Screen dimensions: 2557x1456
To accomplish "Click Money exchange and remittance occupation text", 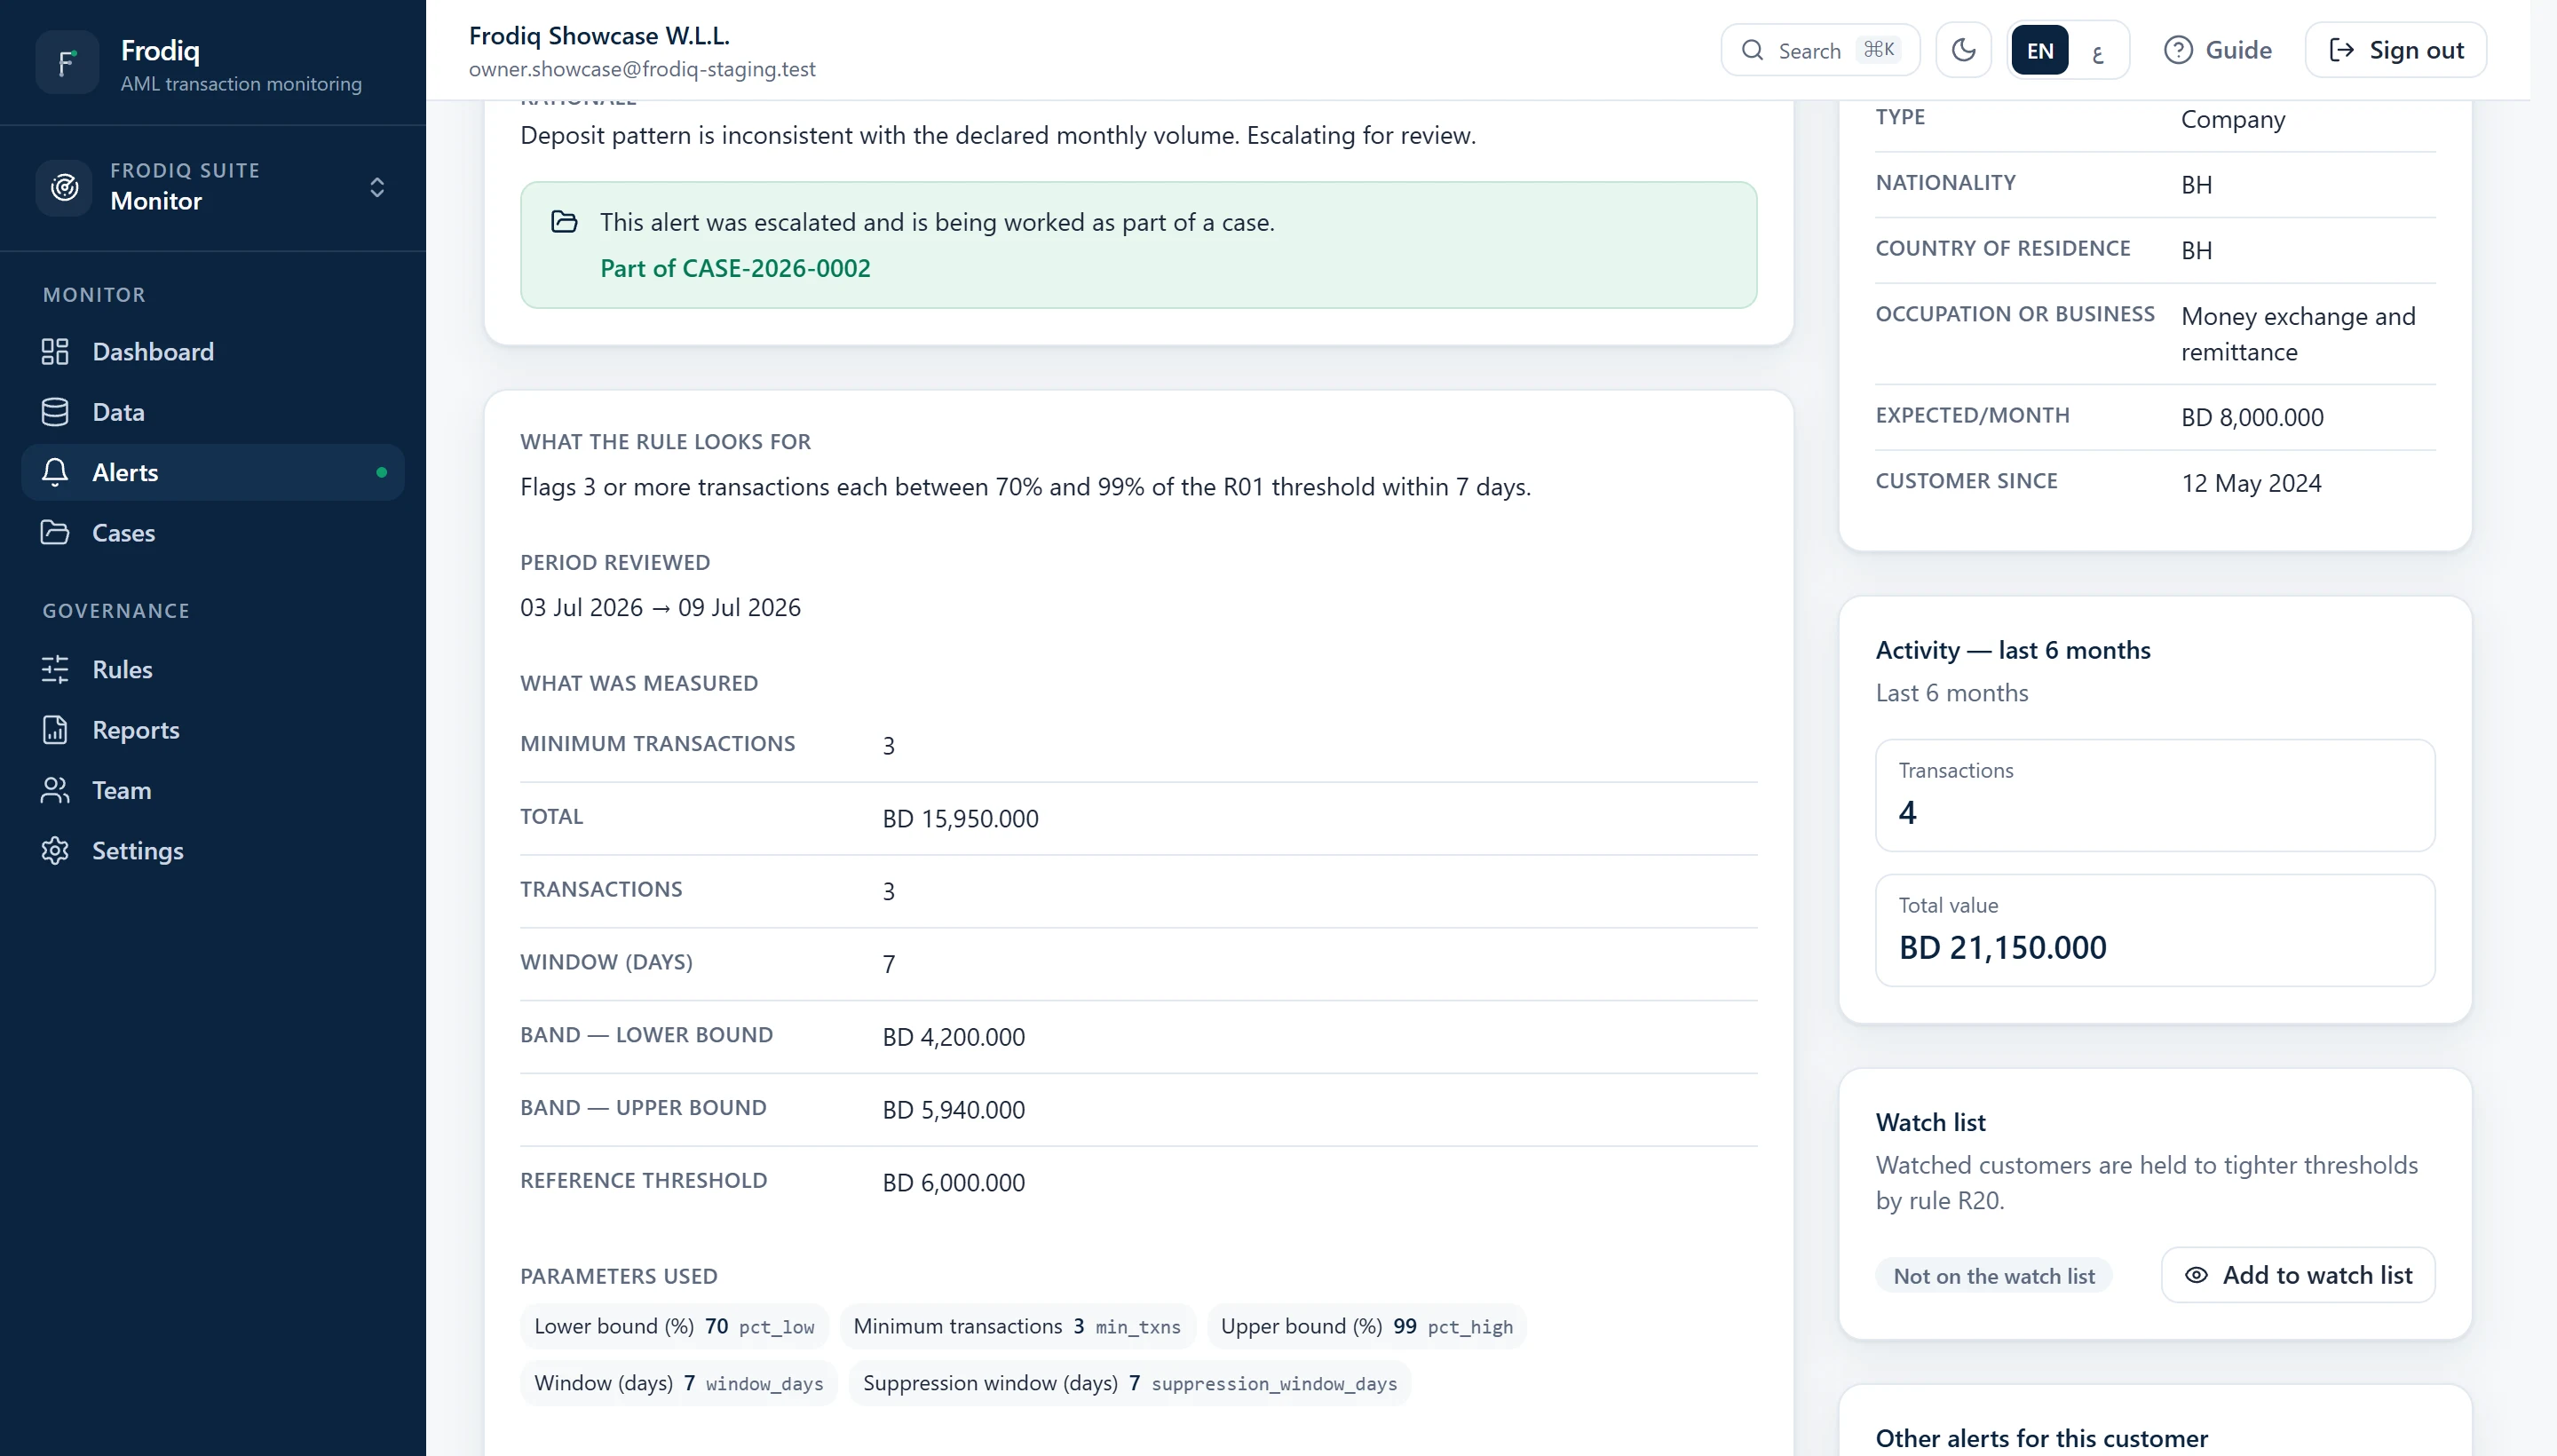I will click(x=2298, y=334).
